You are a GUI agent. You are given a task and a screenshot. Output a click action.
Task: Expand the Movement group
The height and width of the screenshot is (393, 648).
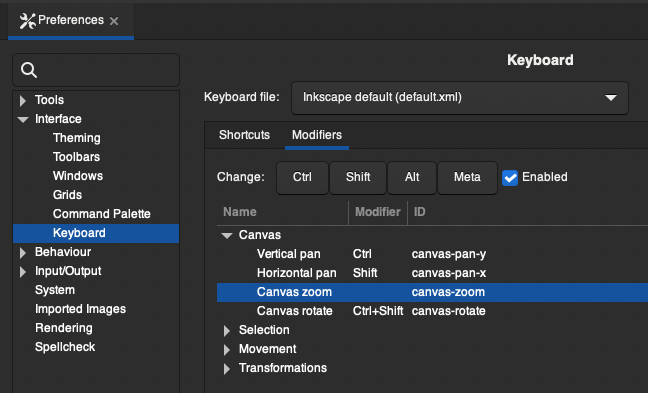227,350
